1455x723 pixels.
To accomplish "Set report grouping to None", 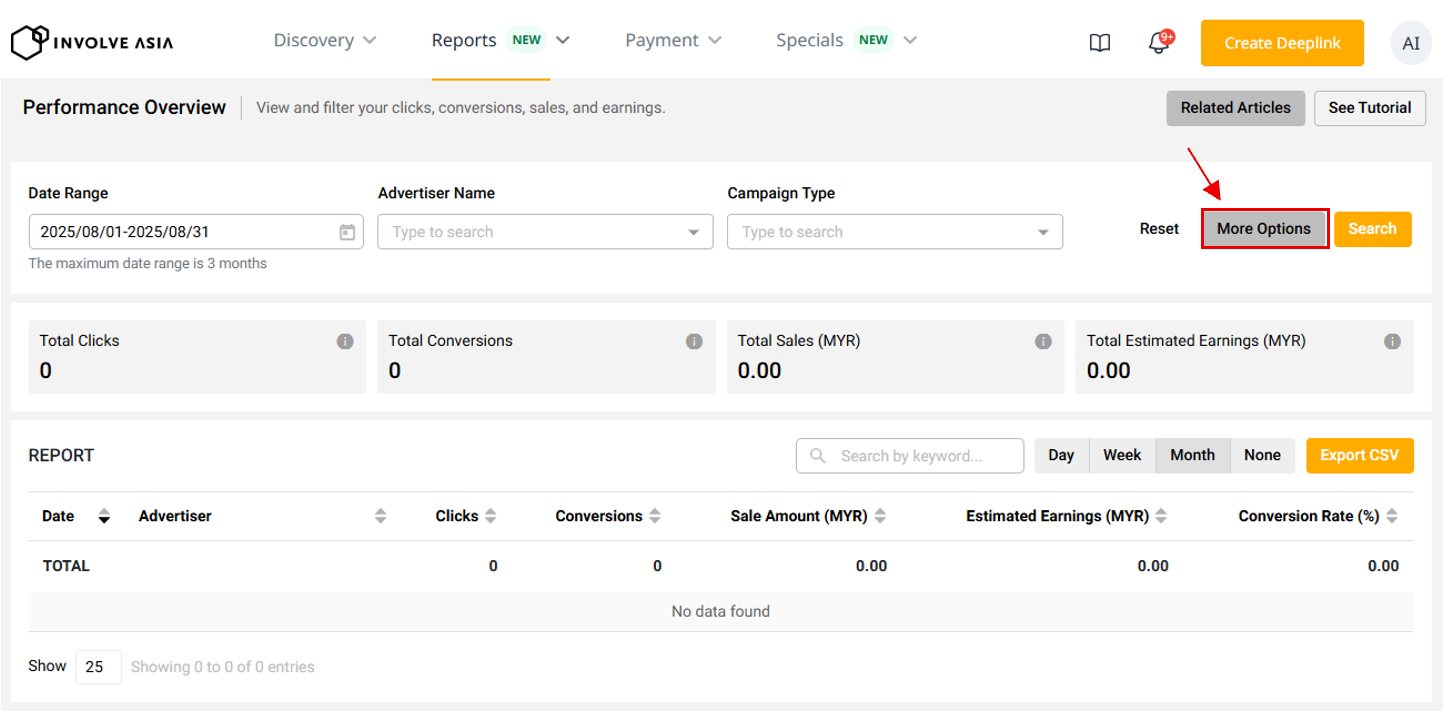I will 1262,456.
